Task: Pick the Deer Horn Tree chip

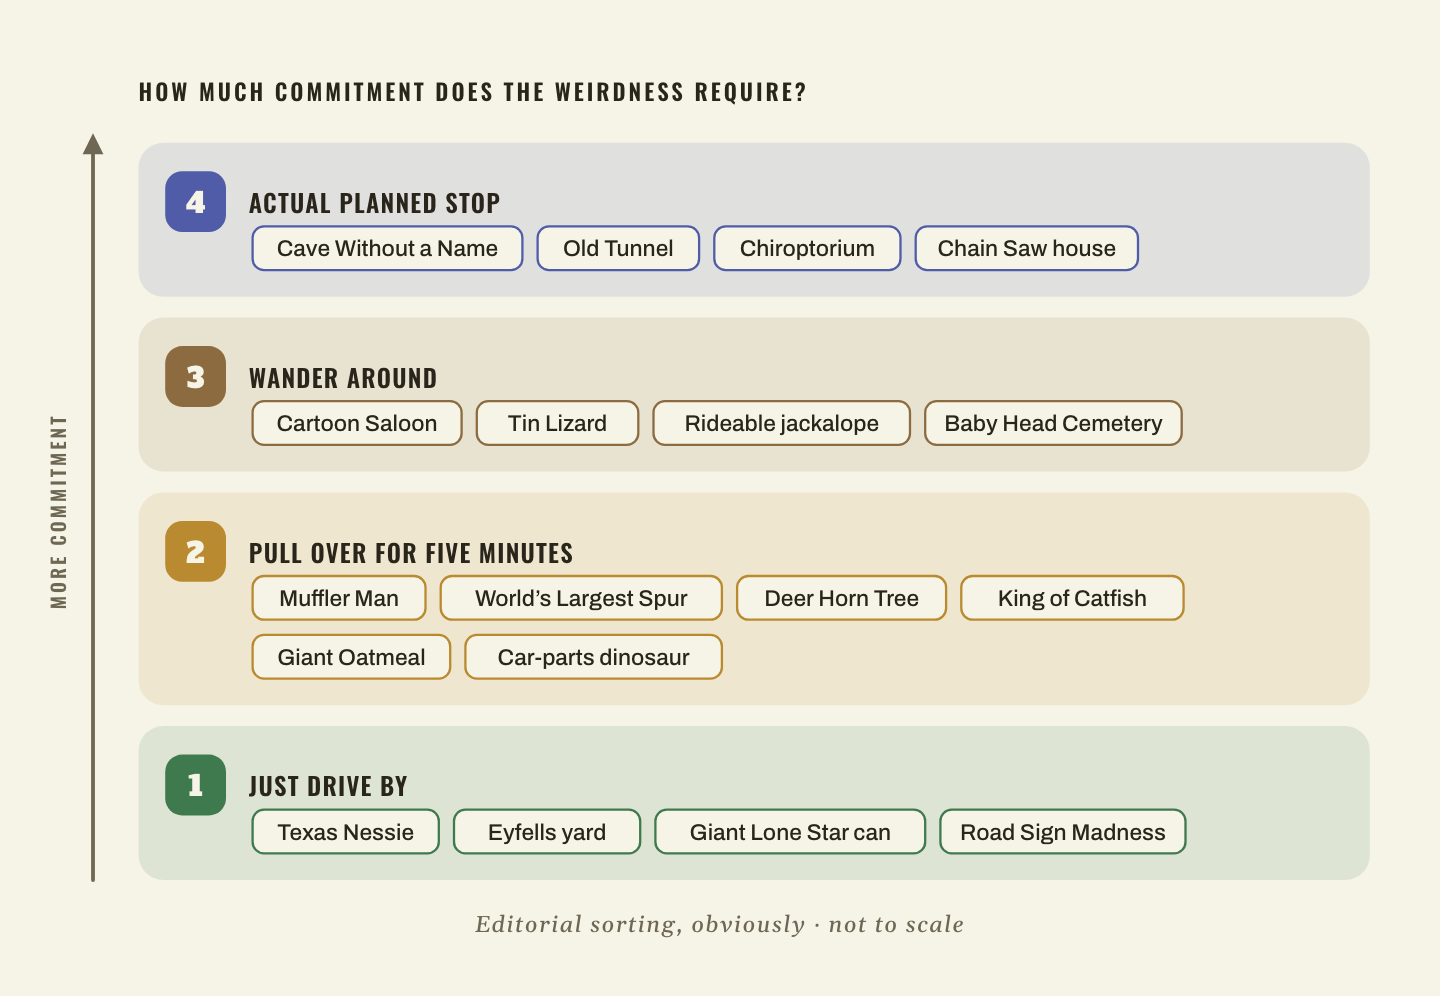Action: click(x=841, y=598)
